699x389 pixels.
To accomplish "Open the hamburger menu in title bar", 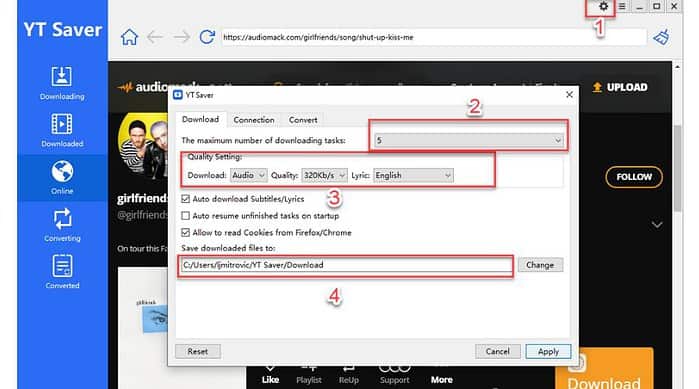I will 622,7.
